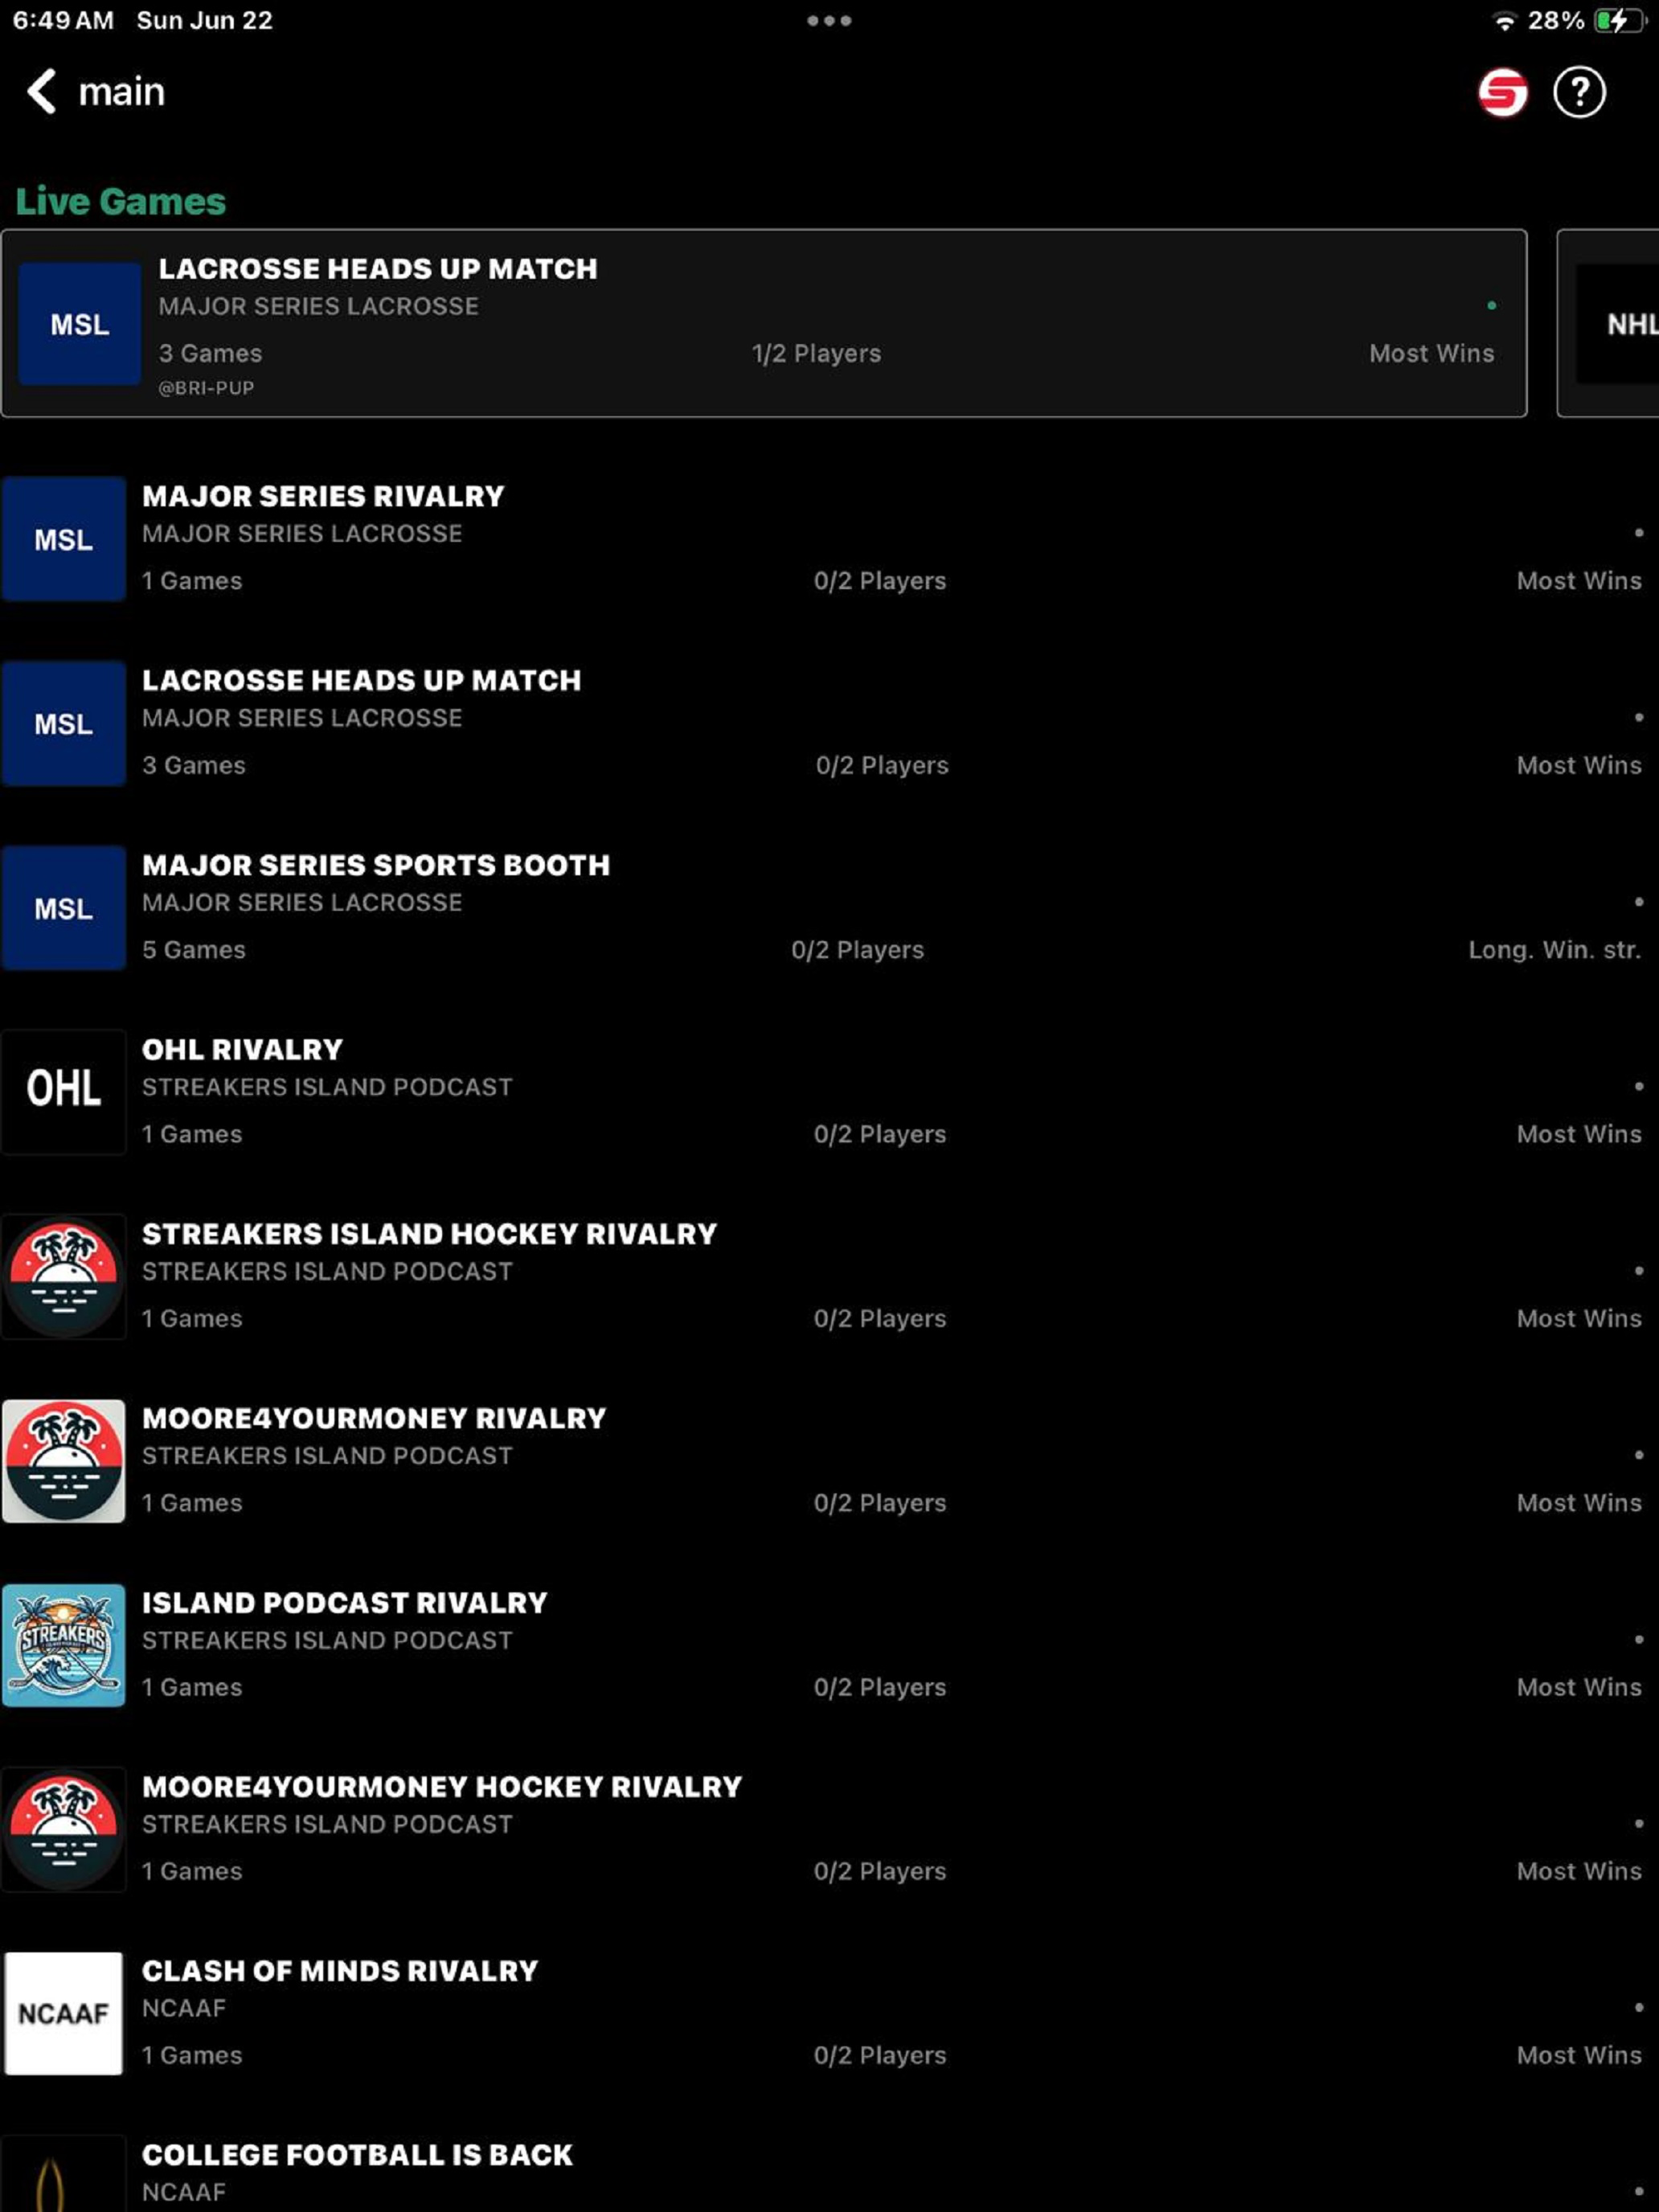
Task: Open the Island Podcast Rivalry game
Action: pos(345,1603)
